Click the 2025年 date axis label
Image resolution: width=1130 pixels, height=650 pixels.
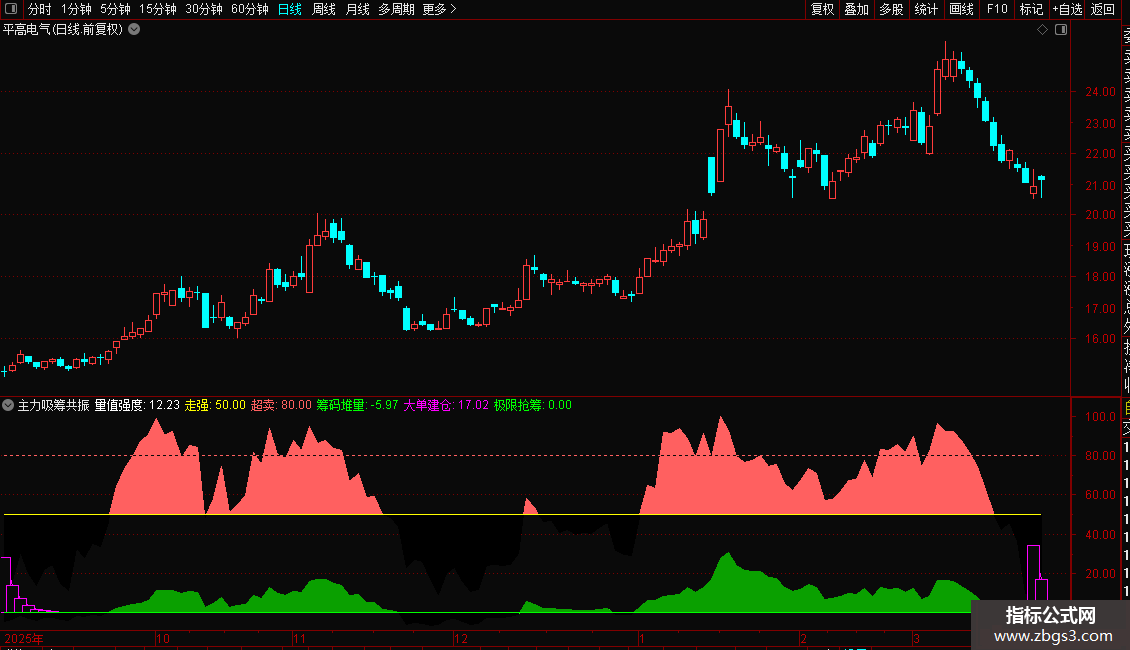[x=24, y=638]
